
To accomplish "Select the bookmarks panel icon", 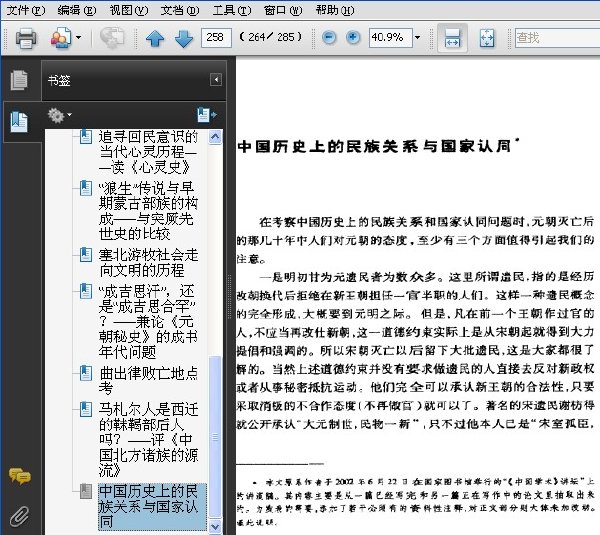I will tap(19, 122).
